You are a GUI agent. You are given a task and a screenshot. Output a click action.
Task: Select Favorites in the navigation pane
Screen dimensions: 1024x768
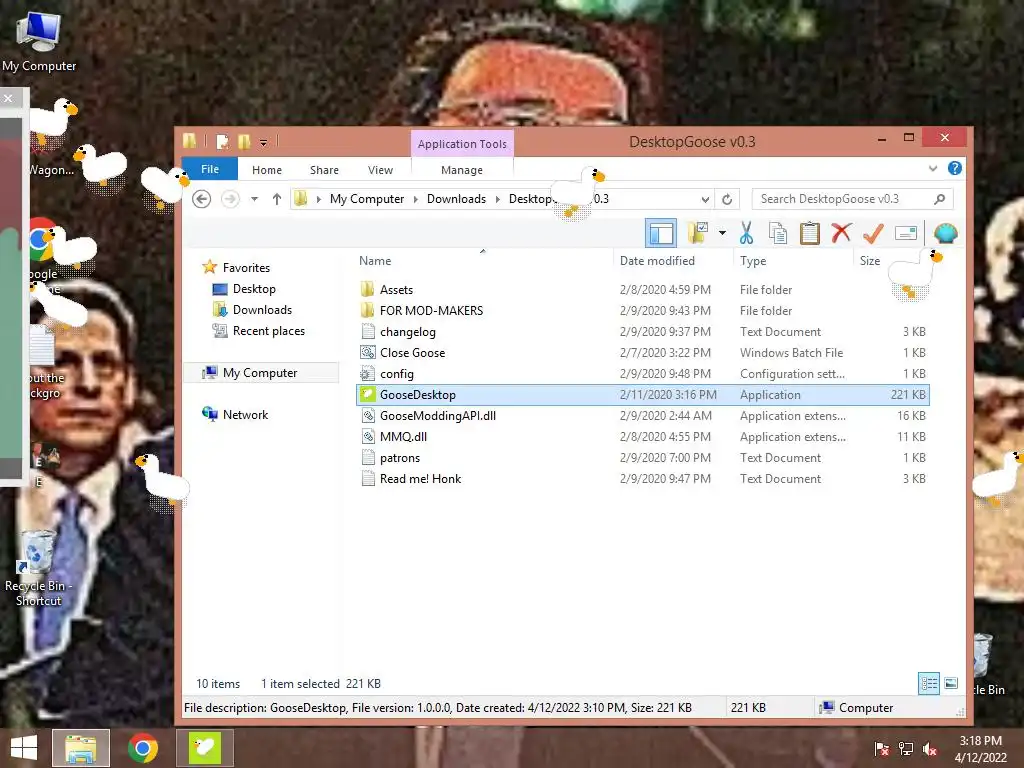click(x=246, y=268)
